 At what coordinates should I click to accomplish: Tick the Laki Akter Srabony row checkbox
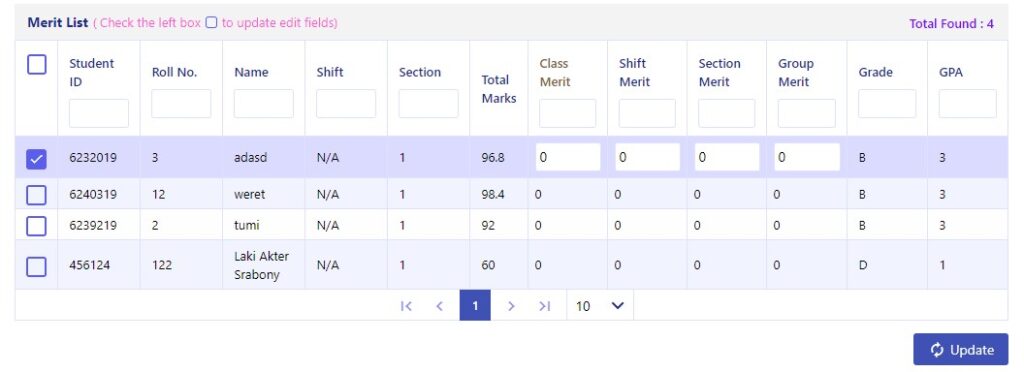coord(37,266)
